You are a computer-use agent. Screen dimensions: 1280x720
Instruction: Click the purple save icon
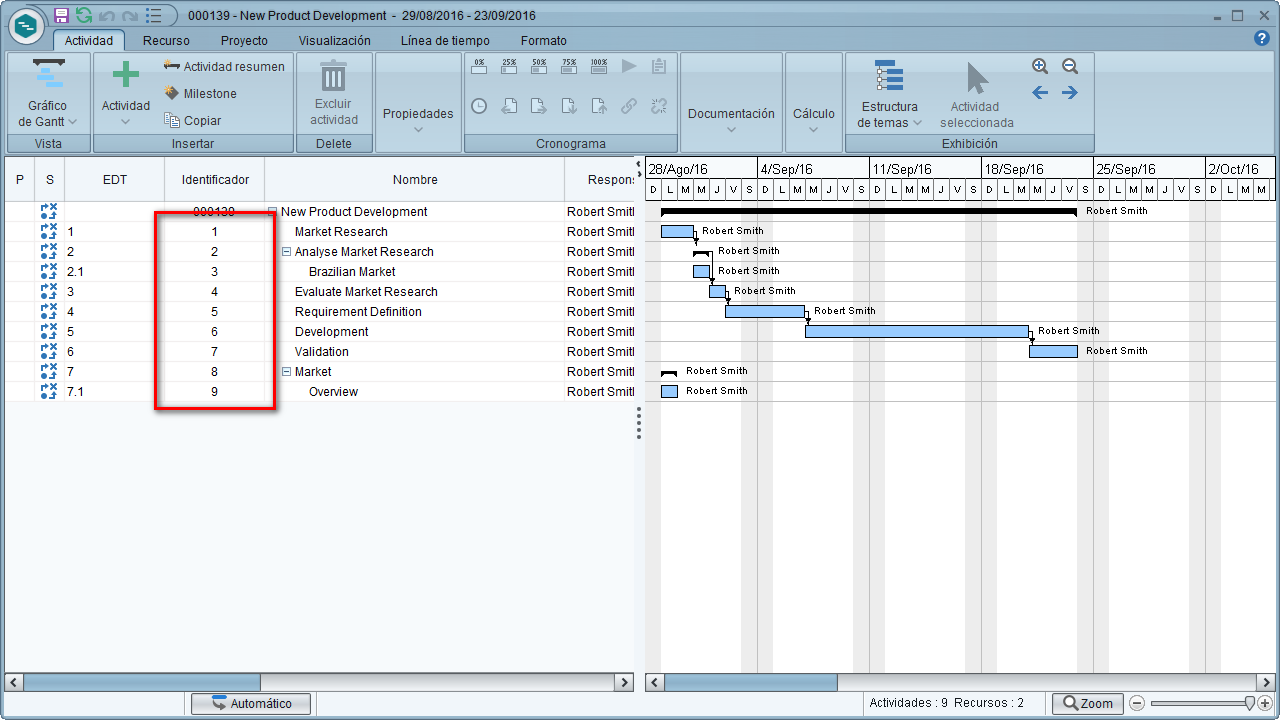pos(62,15)
